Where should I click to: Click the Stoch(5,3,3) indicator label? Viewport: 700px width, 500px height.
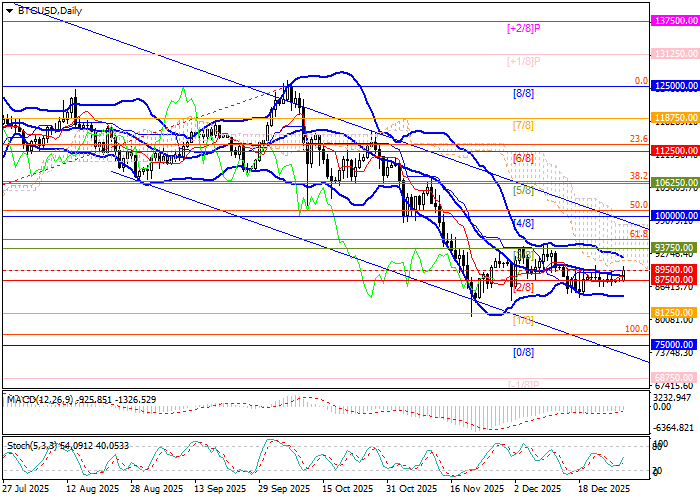point(32,446)
